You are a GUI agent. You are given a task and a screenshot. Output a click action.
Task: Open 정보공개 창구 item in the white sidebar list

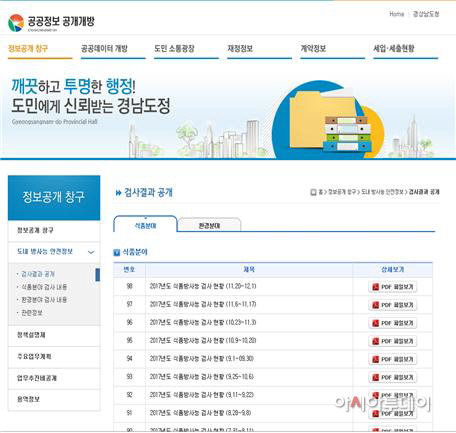click(x=35, y=230)
